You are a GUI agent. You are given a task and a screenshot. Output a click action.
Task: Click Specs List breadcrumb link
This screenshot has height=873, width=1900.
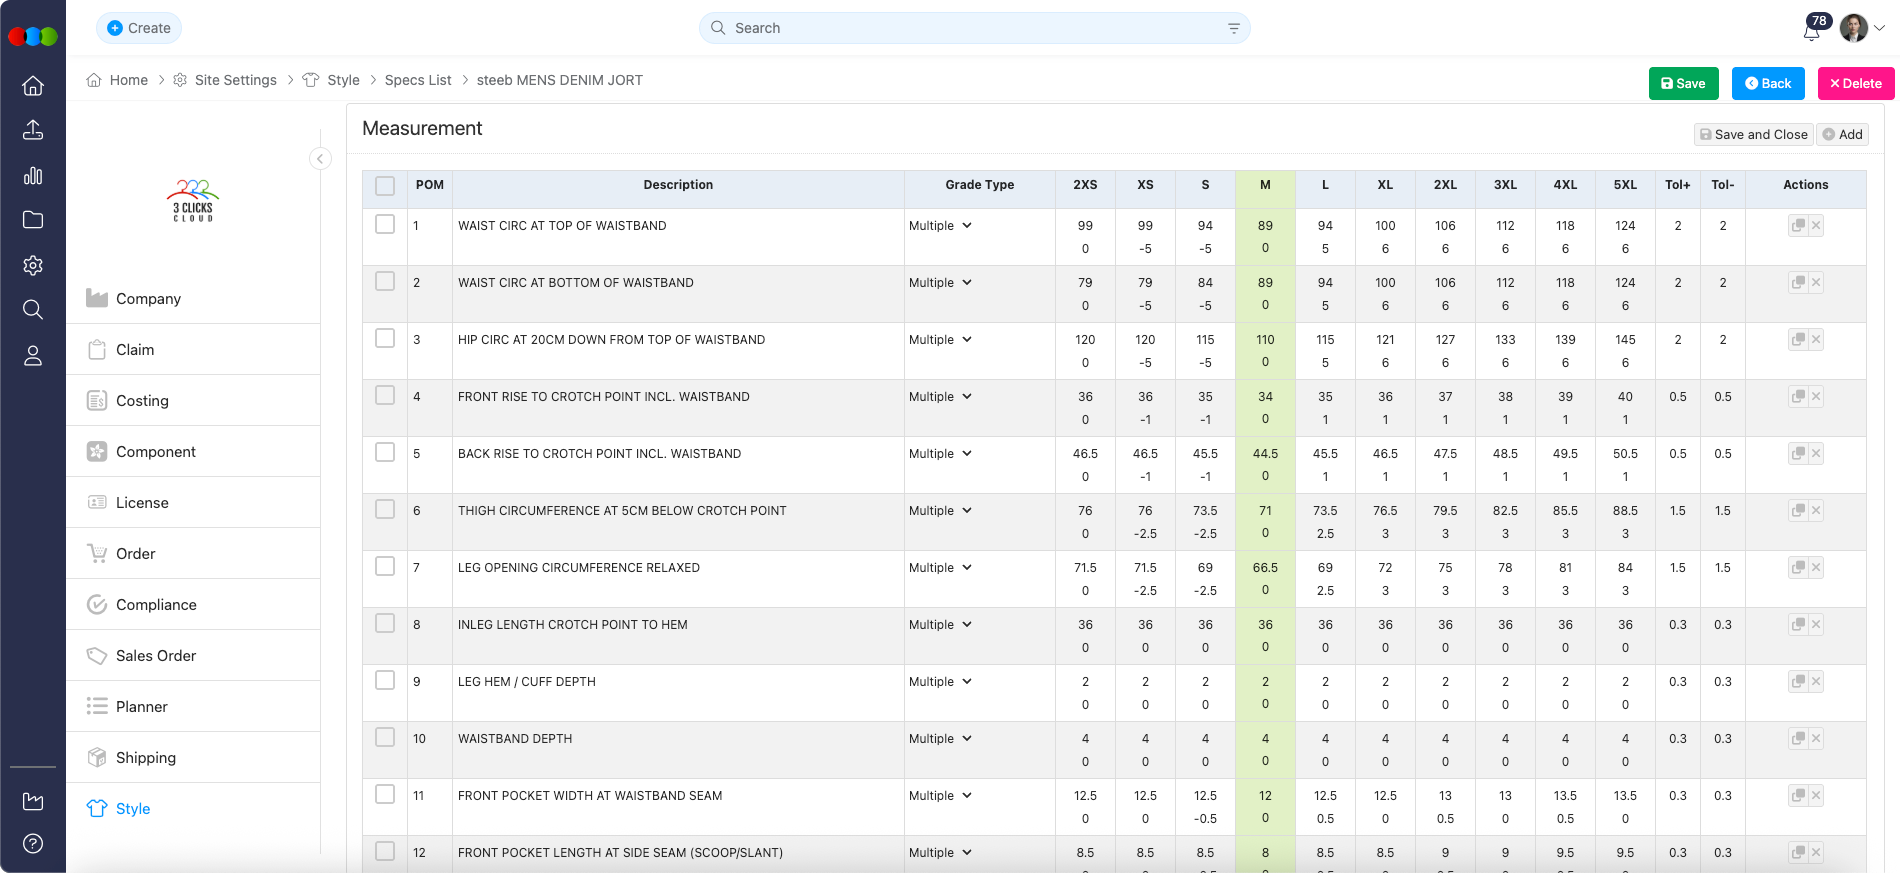[x=418, y=80]
